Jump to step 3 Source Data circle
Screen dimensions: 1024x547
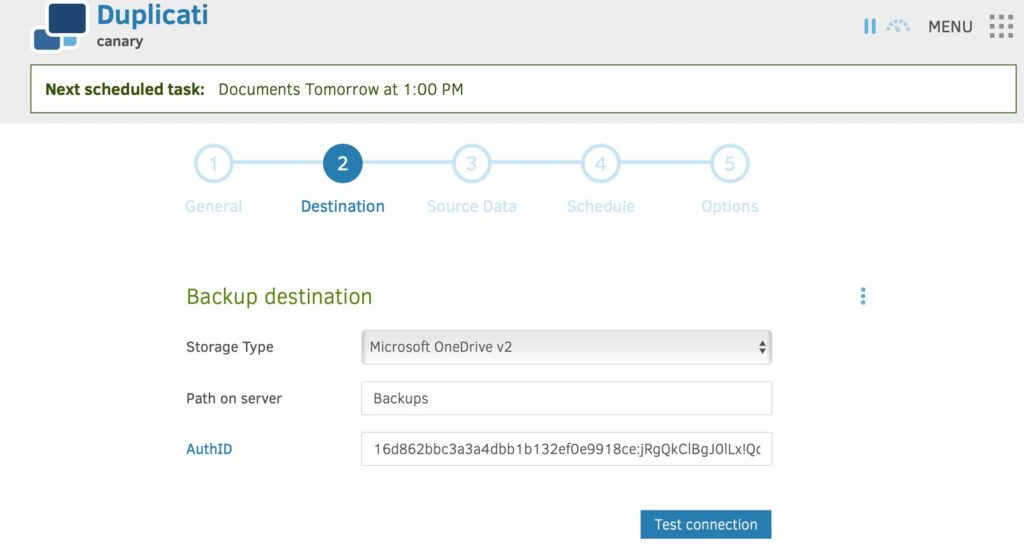tap(472, 163)
